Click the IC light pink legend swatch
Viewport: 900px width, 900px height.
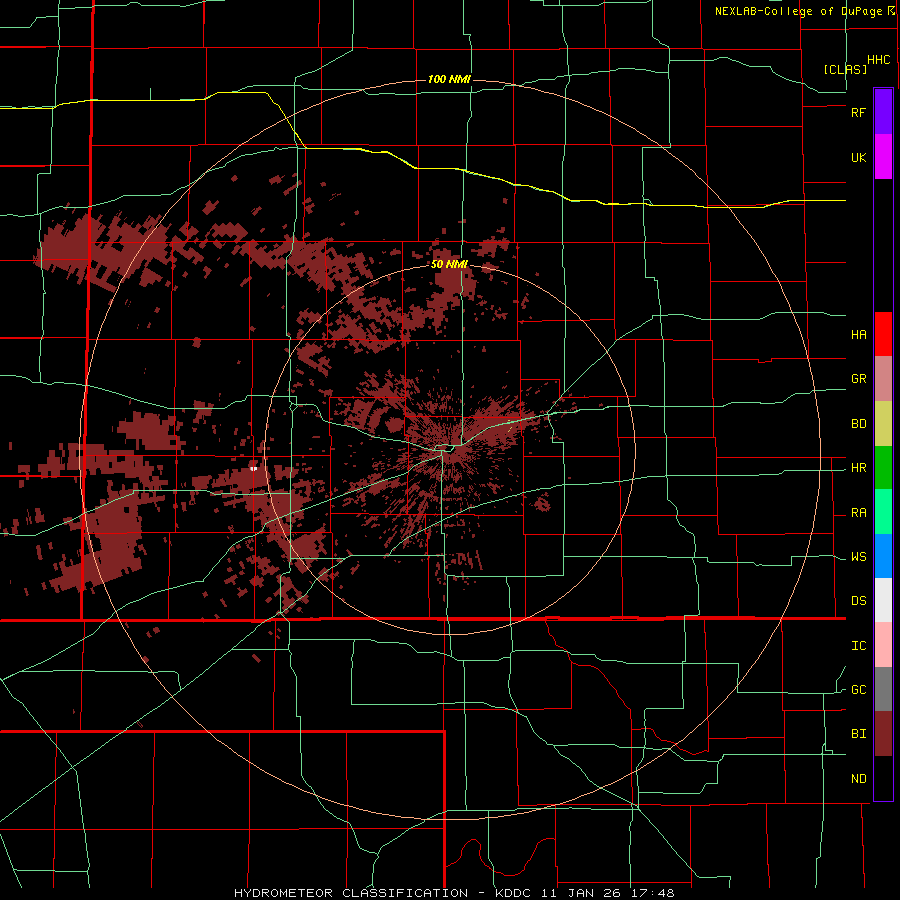pos(883,645)
